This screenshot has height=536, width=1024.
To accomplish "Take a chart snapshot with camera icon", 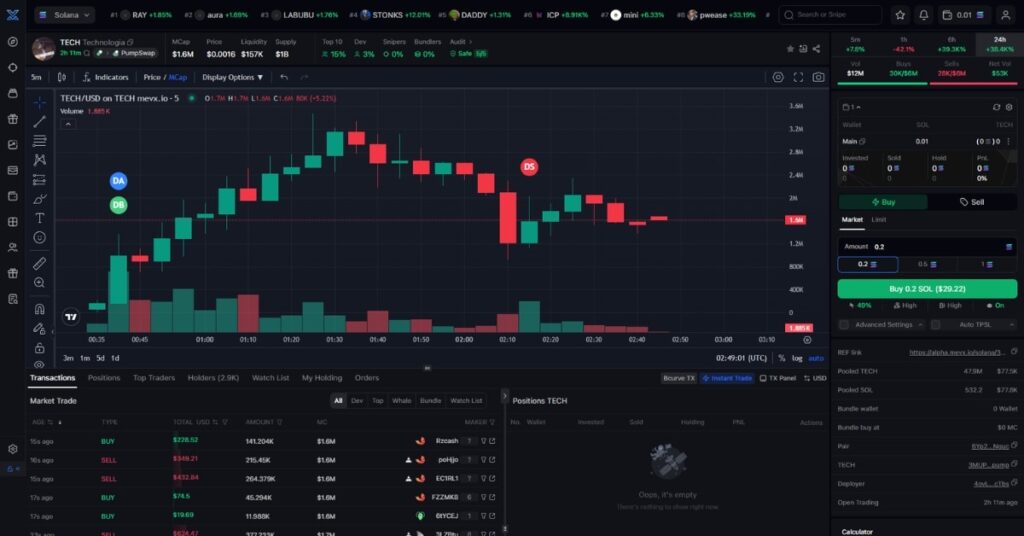I will [x=818, y=77].
